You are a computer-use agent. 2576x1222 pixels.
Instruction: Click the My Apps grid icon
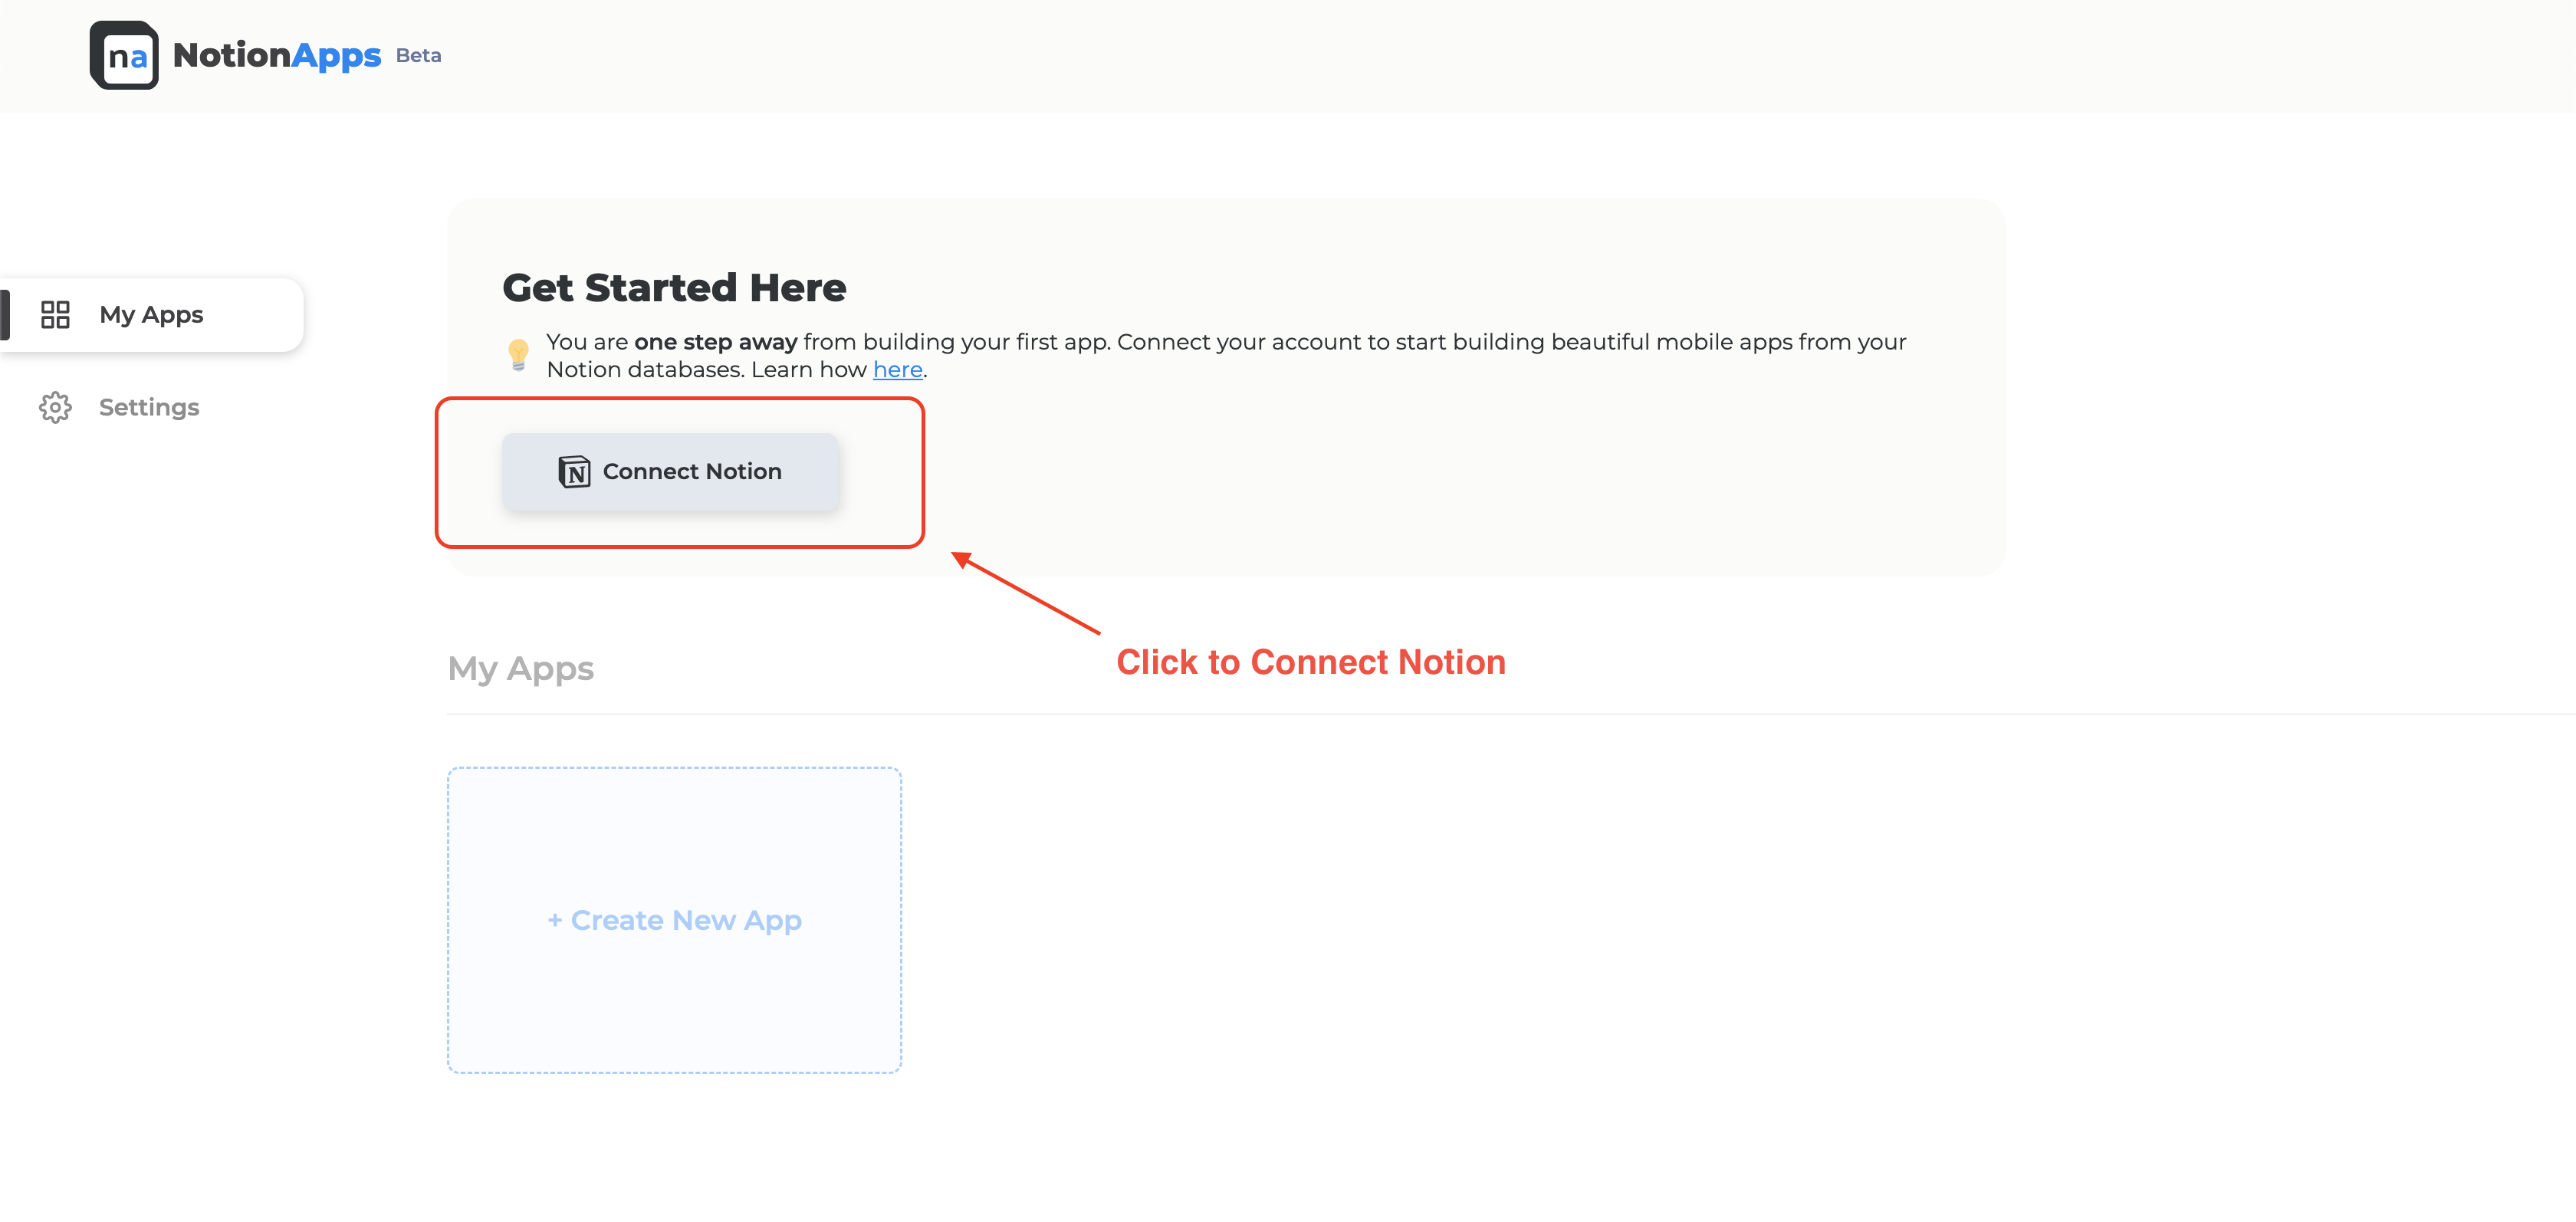click(x=55, y=314)
